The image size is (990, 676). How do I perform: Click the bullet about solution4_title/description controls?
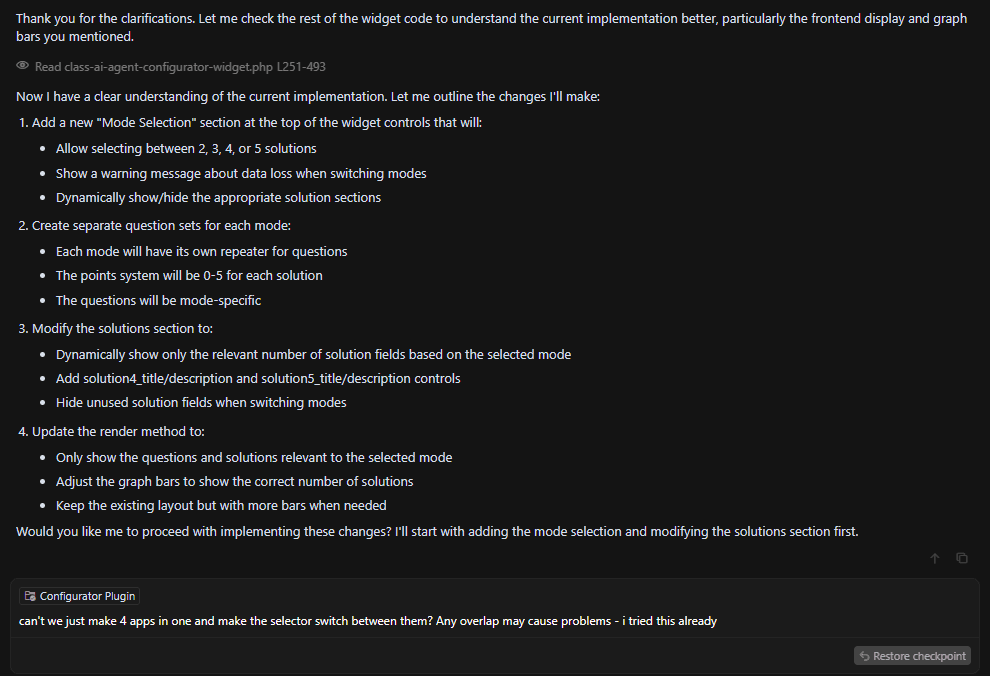tap(258, 378)
